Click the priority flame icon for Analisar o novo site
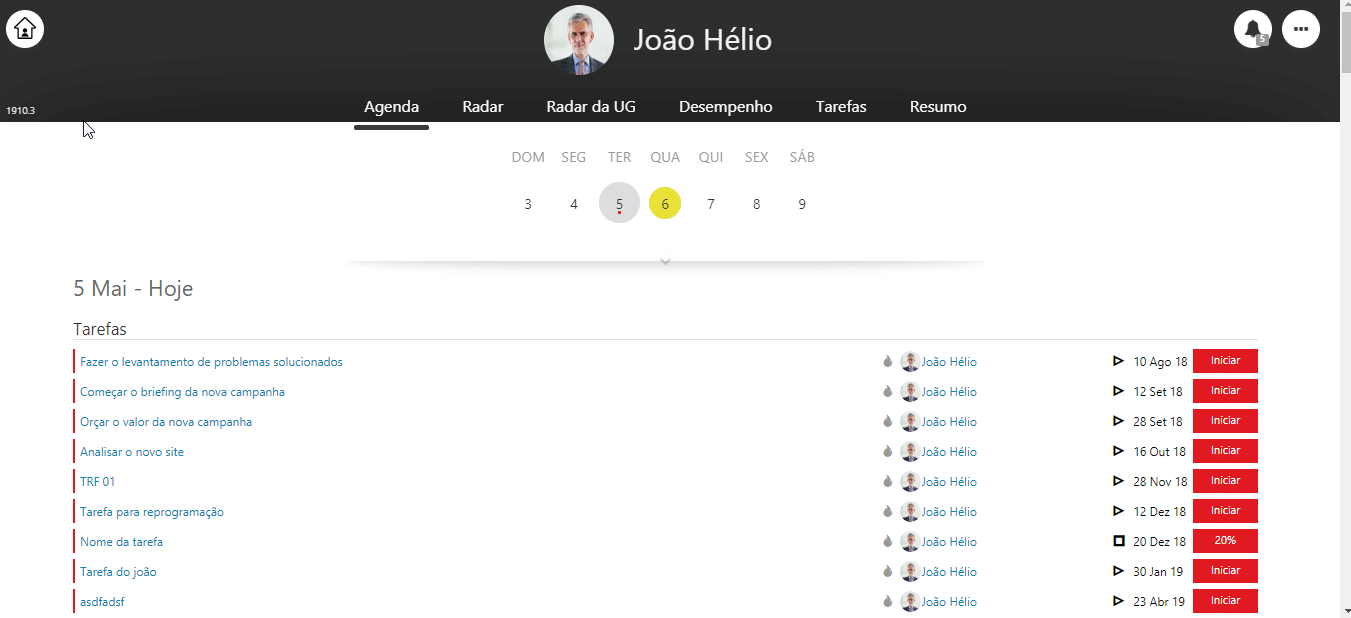 887,452
